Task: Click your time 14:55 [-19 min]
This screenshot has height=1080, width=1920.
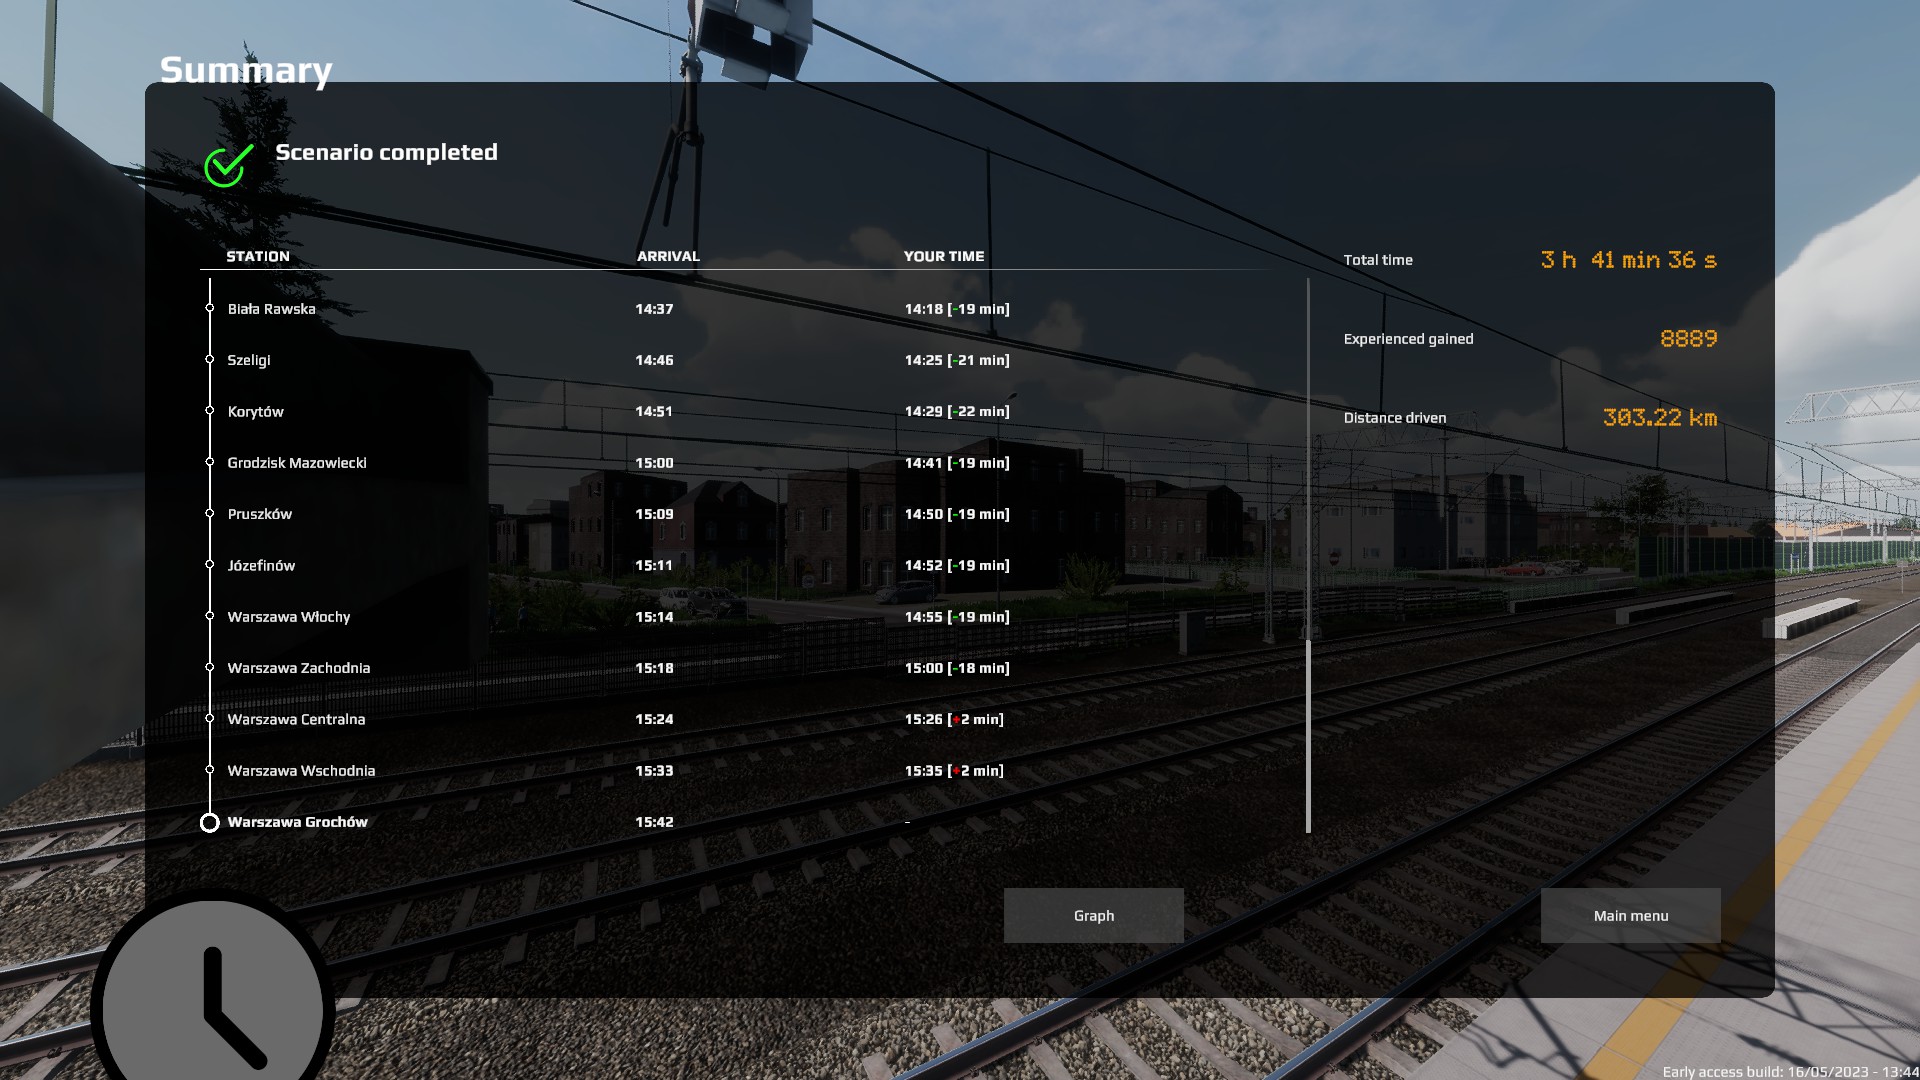Action: click(957, 617)
